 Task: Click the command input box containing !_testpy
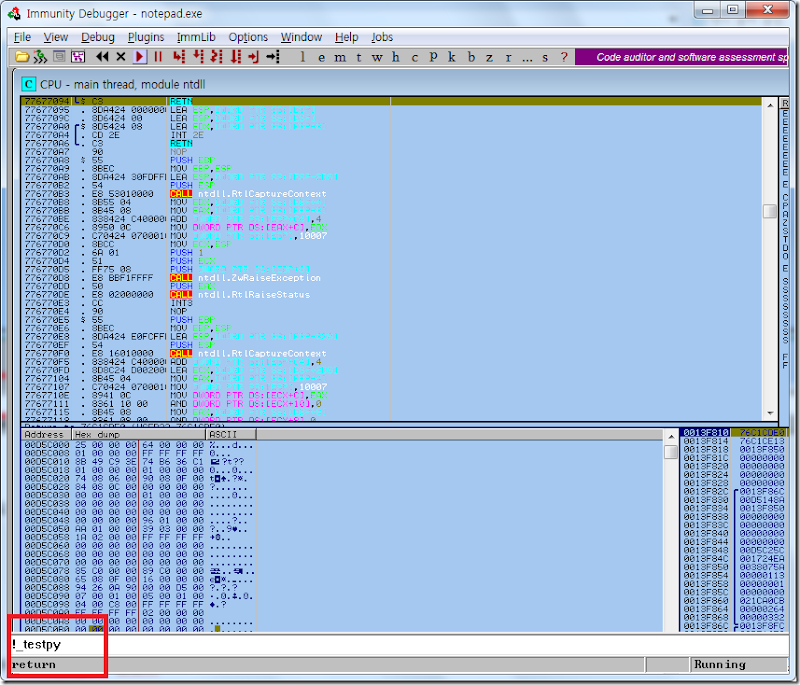click(x=300, y=645)
